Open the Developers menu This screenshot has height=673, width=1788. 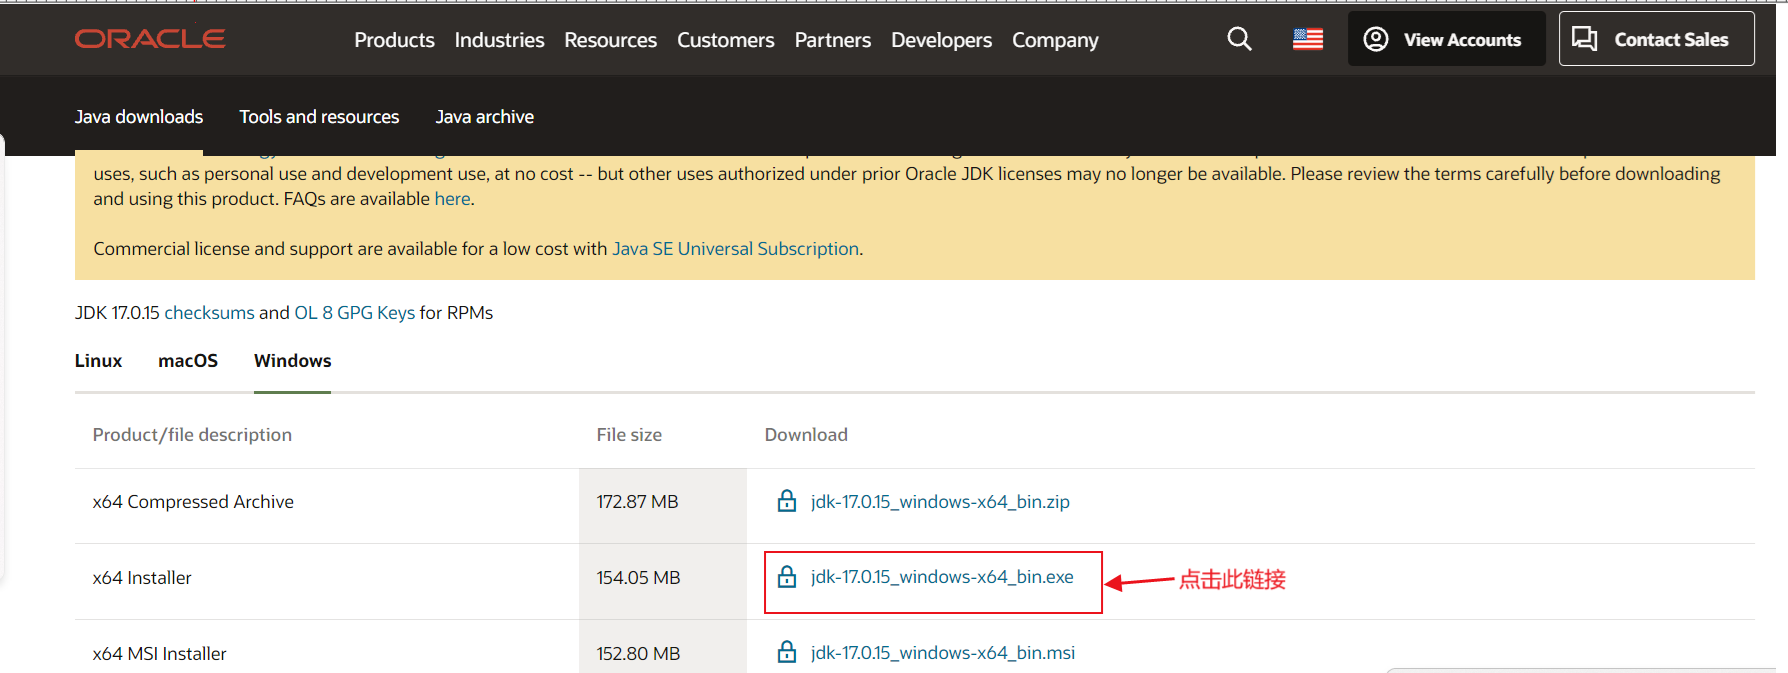[941, 40]
